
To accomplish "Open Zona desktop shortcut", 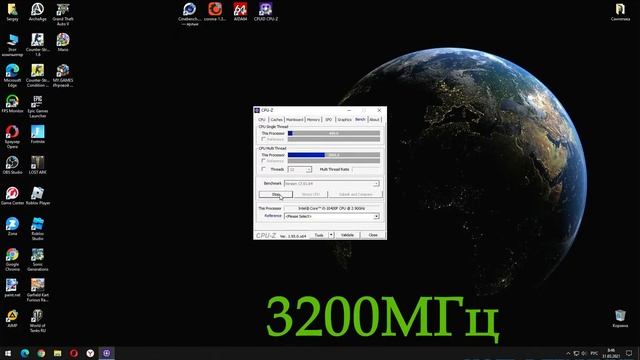I will 12,226.
